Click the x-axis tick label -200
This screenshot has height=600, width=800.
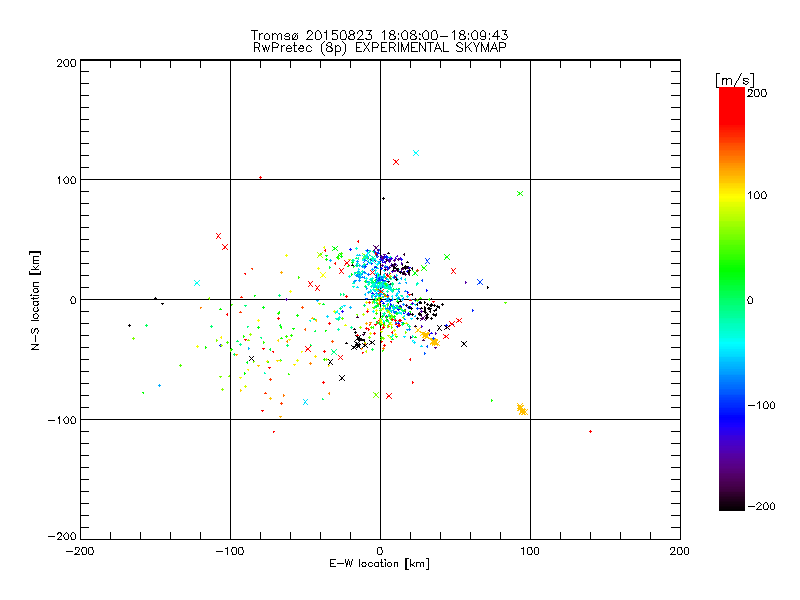(x=80, y=550)
